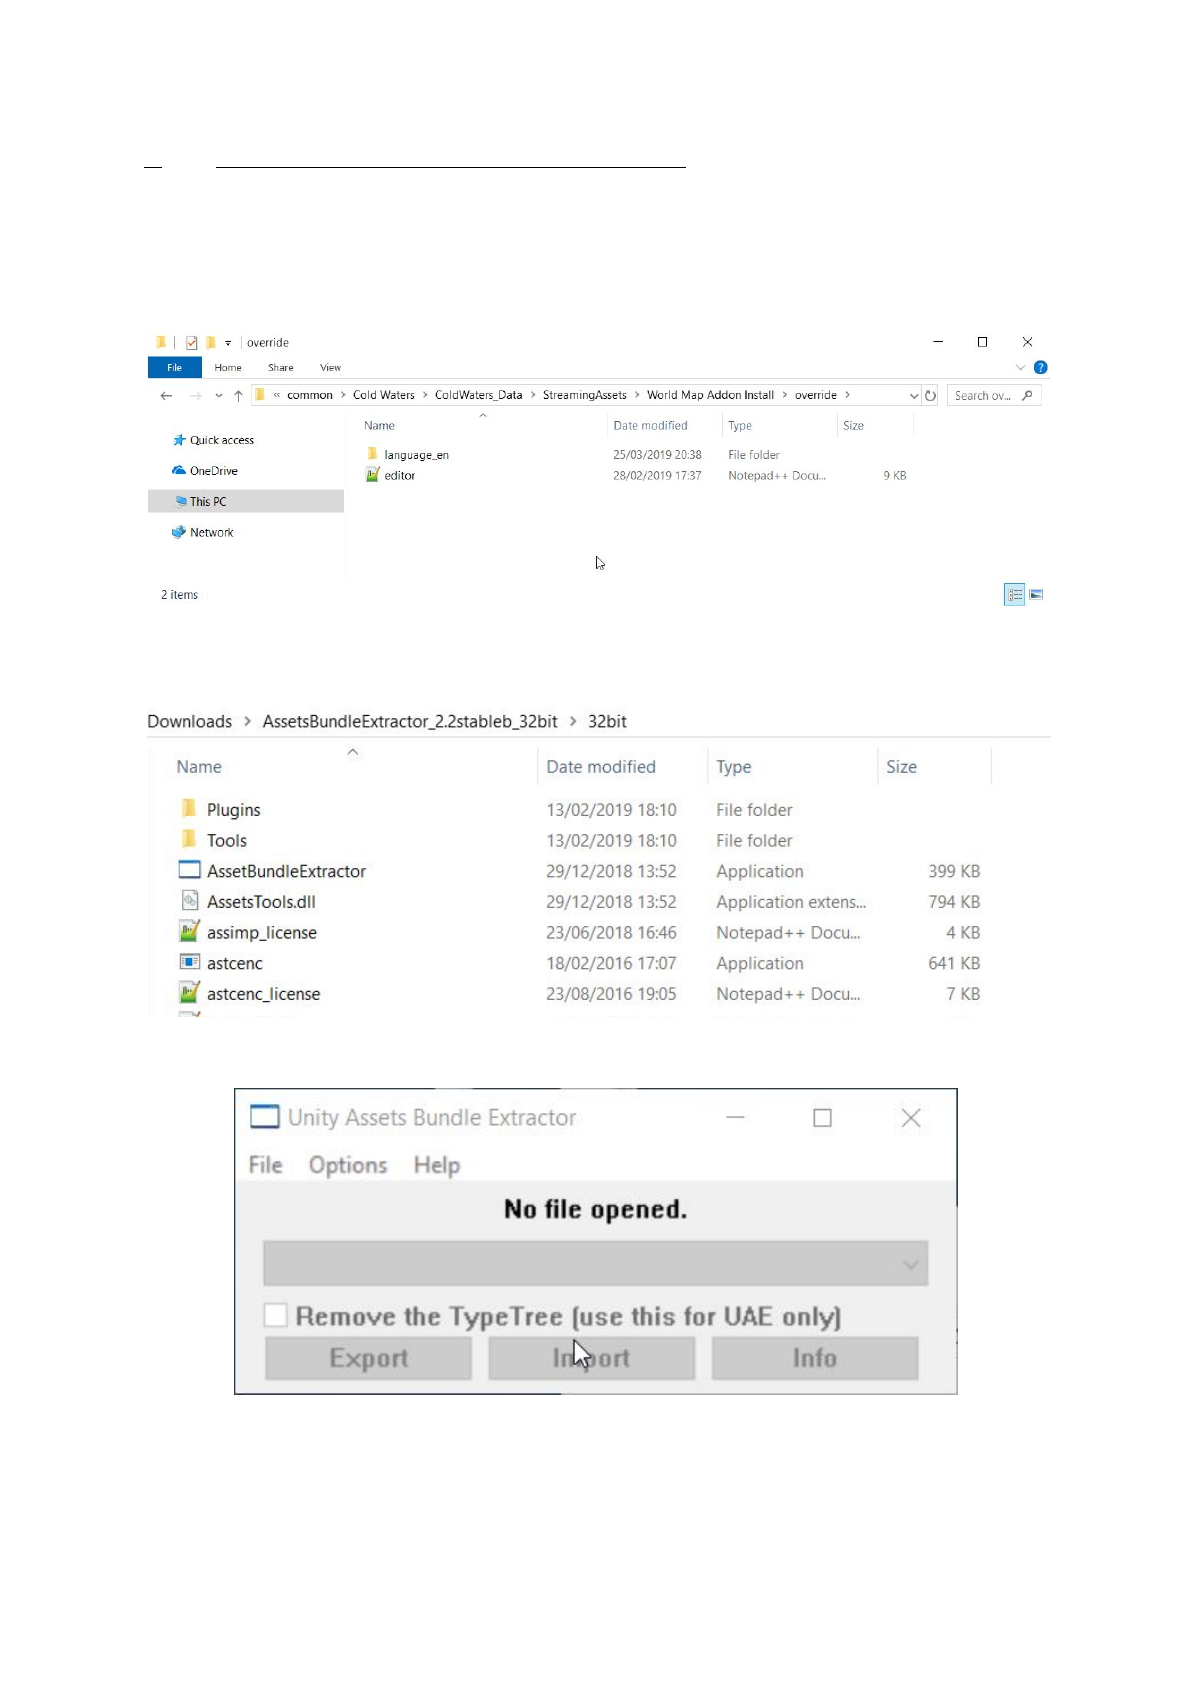Click the This PC computer icon
Viewport: 1192px width, 1686px height.
pos(180,501)
